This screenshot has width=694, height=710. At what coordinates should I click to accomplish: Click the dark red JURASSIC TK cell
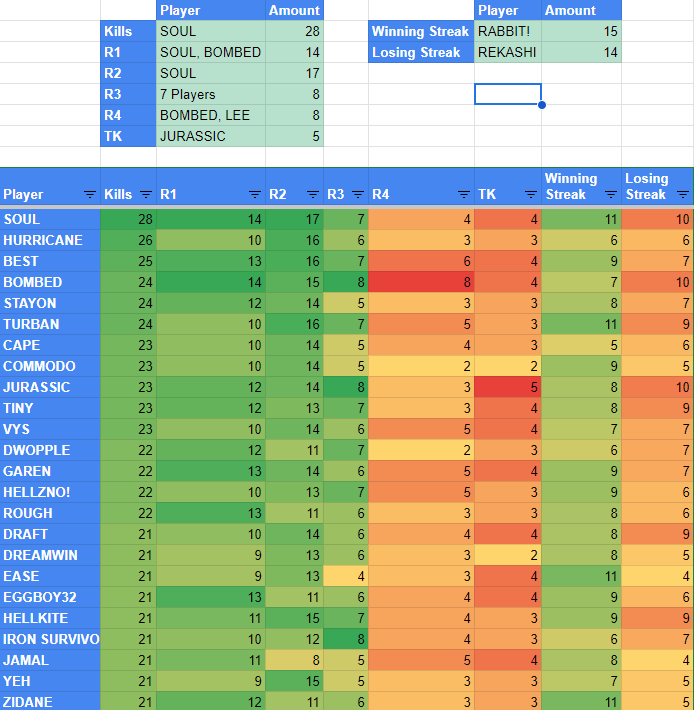(508, 387)
